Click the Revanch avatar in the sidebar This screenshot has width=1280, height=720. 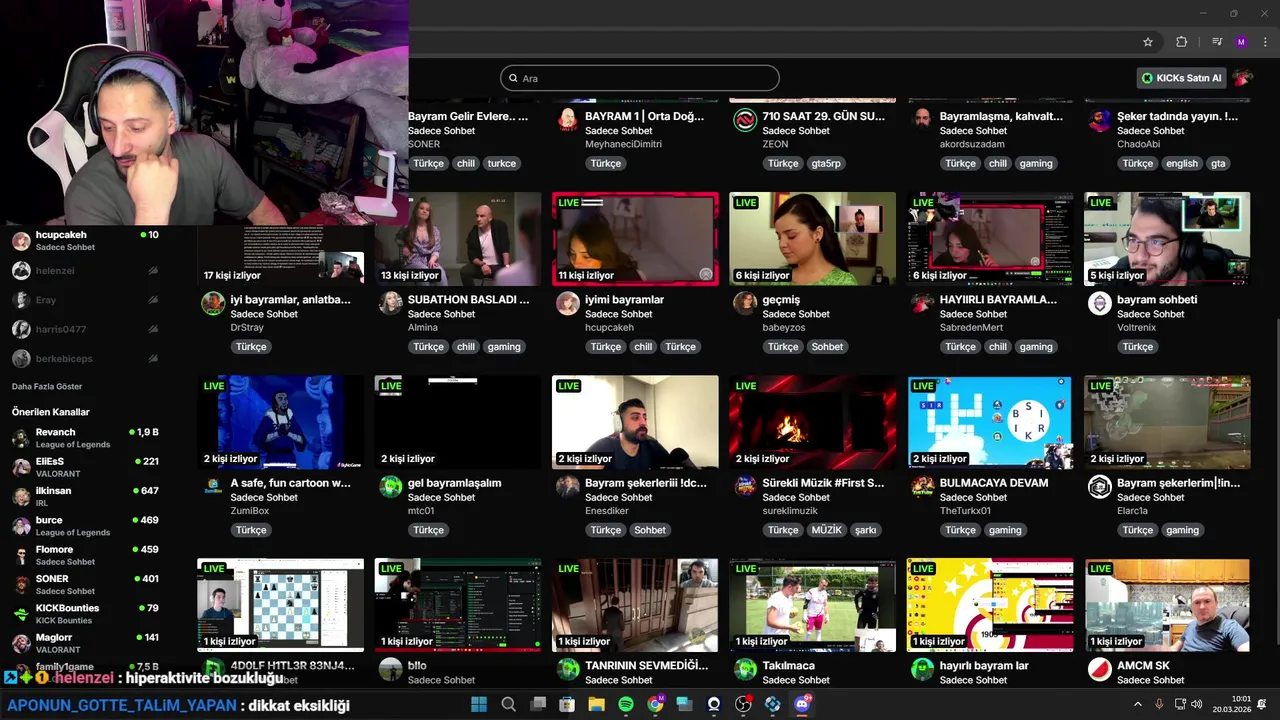click(x=21, y=438)
